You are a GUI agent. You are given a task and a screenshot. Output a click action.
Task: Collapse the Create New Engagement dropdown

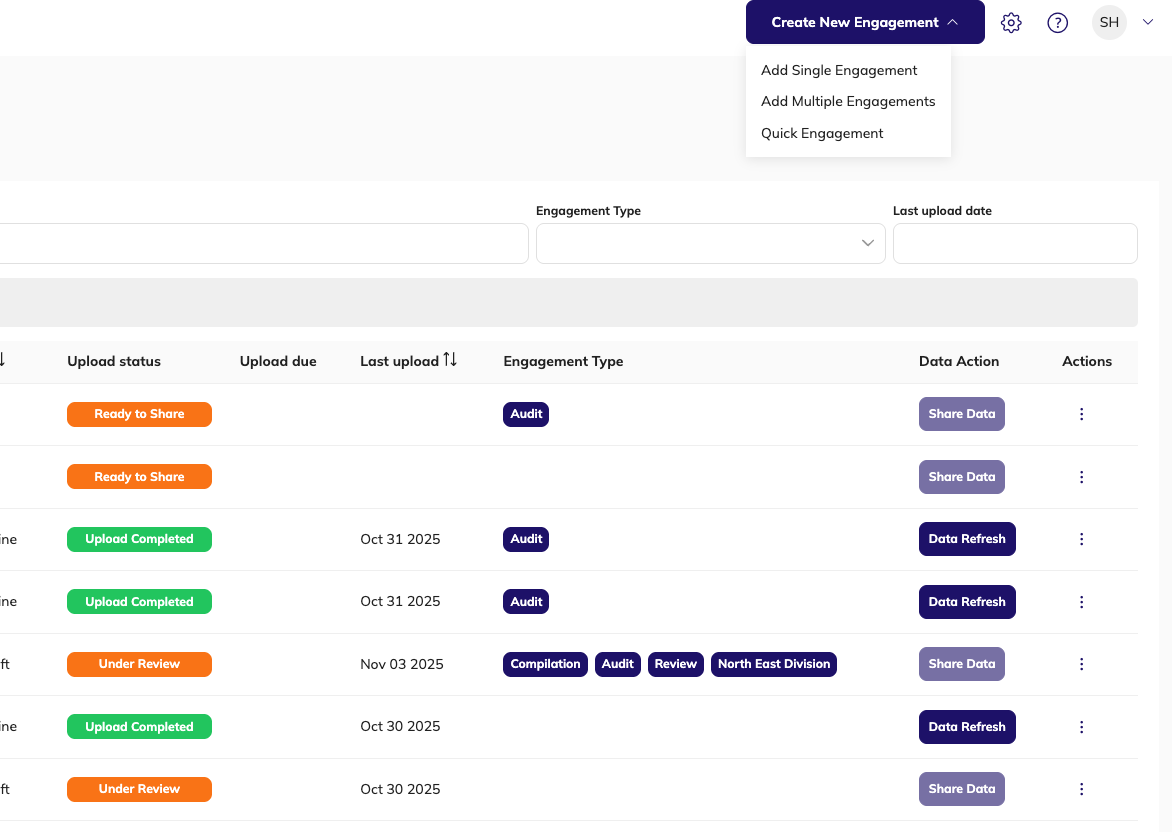tap(864, 22)
